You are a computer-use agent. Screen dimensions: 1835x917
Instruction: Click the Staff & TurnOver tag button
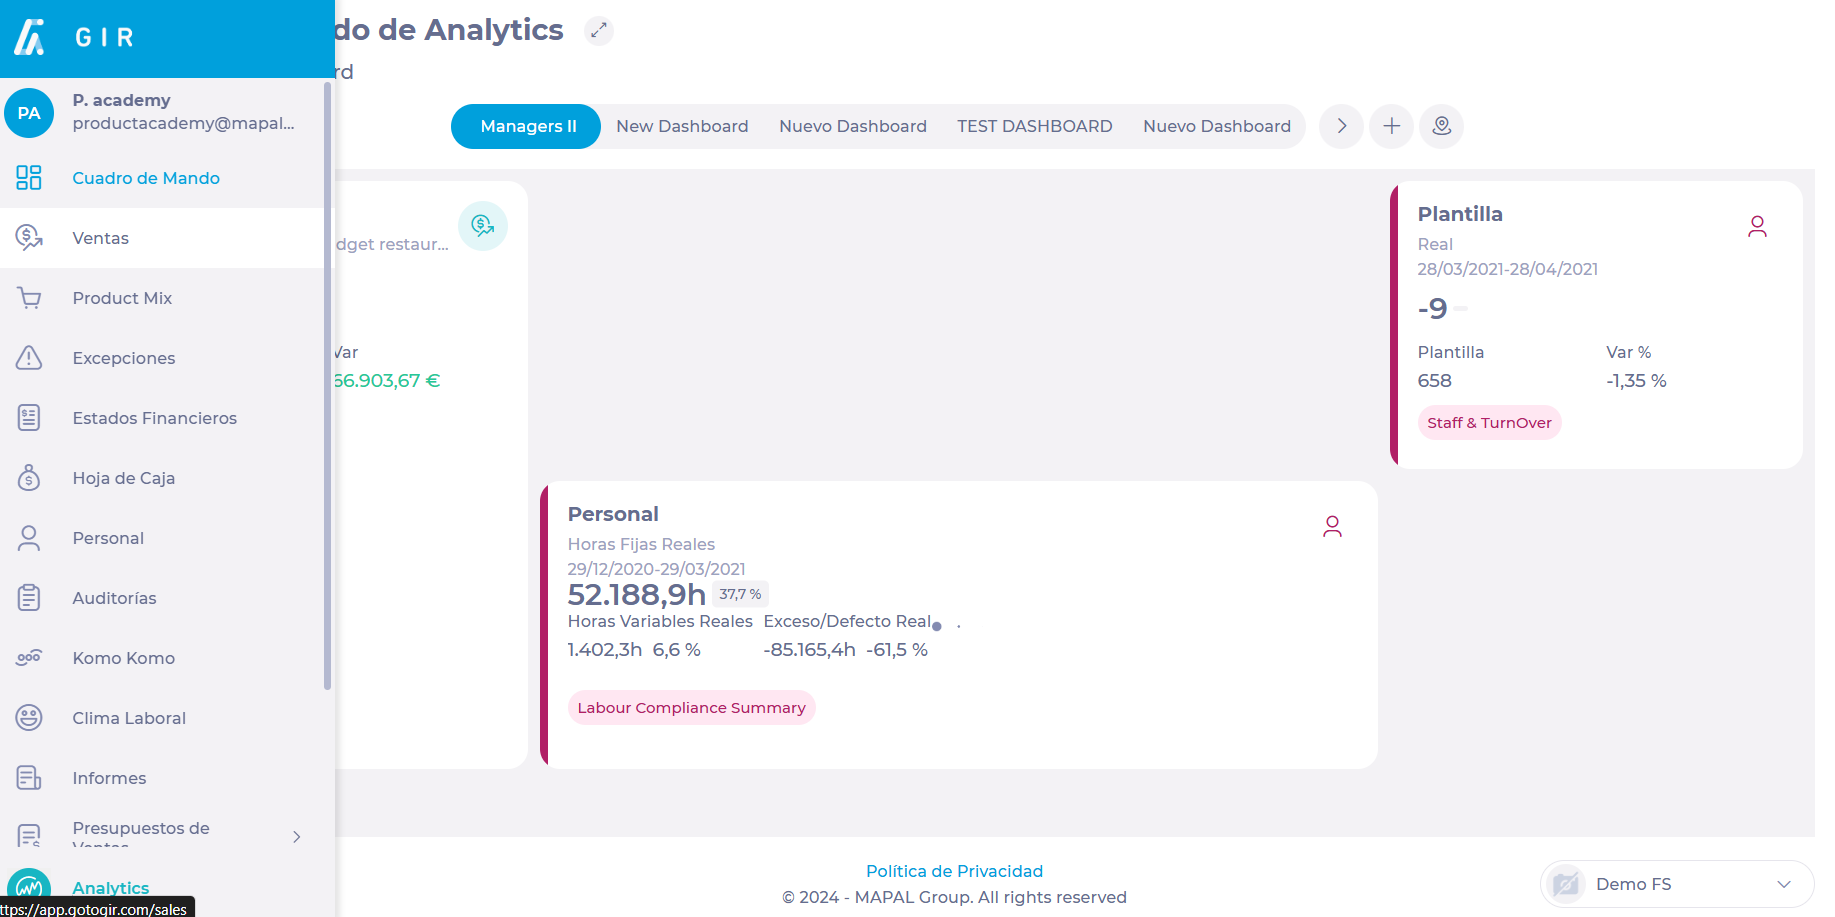1489,423
